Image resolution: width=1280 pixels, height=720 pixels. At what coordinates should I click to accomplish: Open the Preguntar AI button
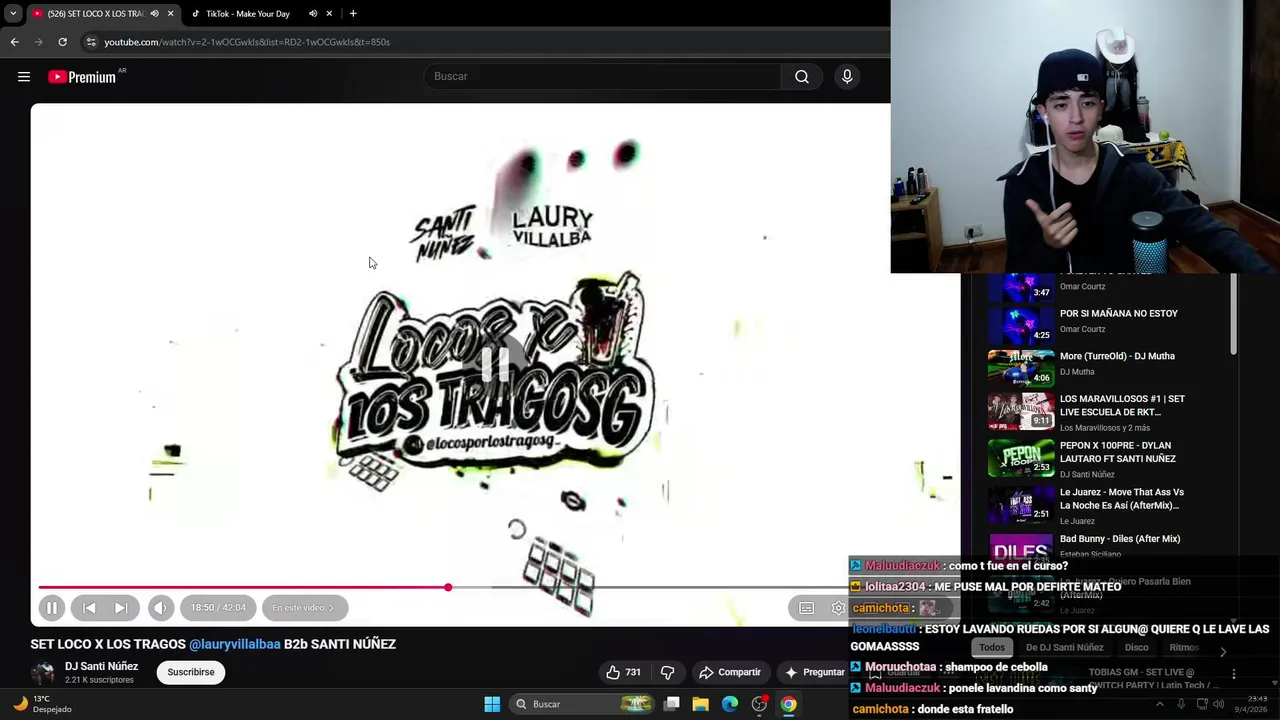point(815,672)
